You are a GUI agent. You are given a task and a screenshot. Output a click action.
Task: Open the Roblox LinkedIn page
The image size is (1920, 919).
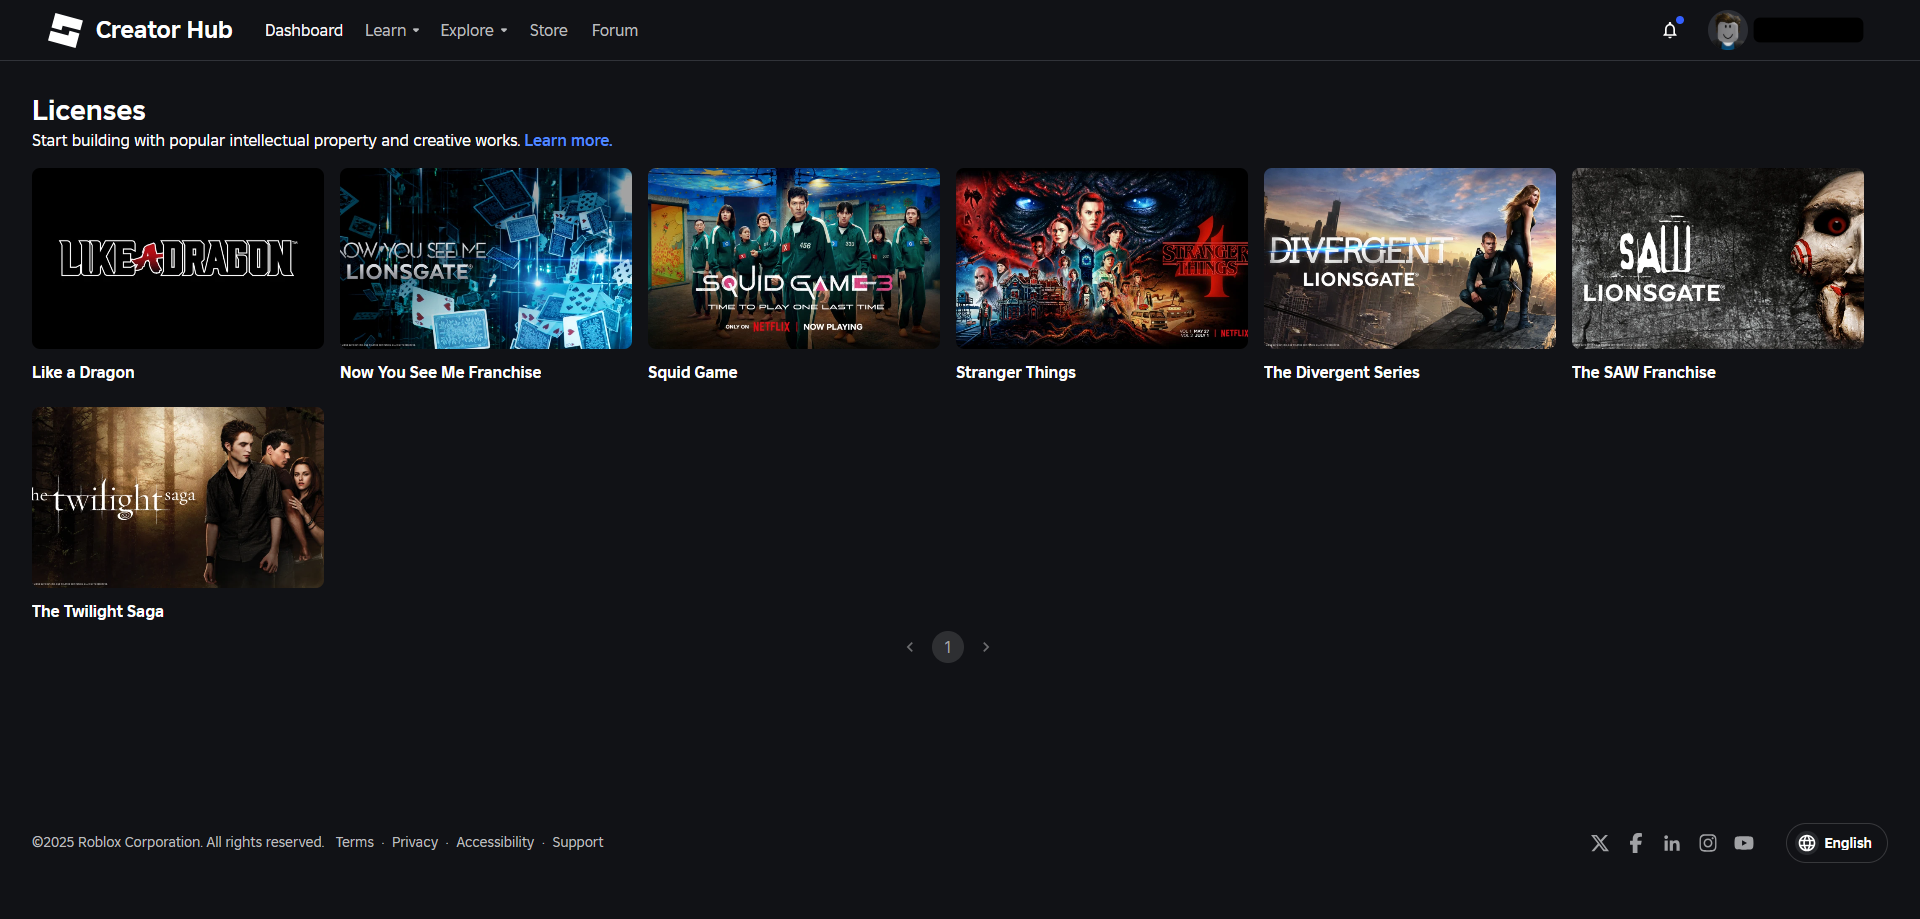click(1672, 843)
